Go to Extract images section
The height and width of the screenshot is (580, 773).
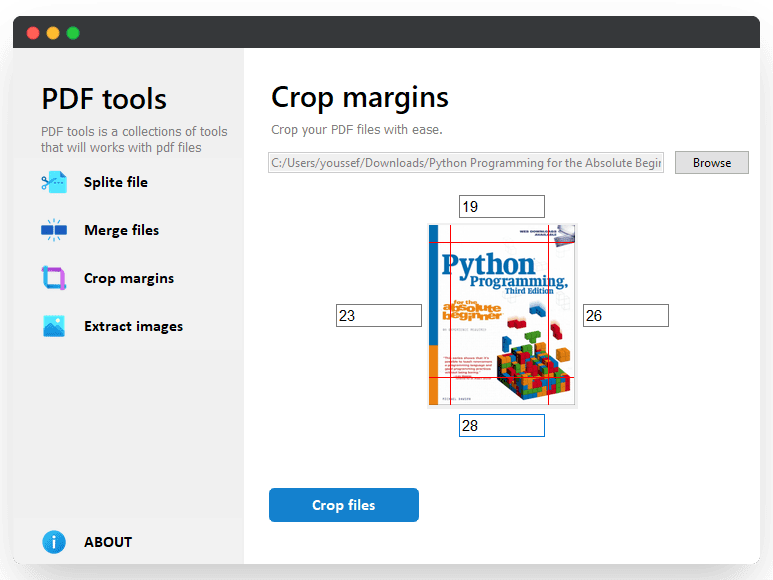(133, 326)
